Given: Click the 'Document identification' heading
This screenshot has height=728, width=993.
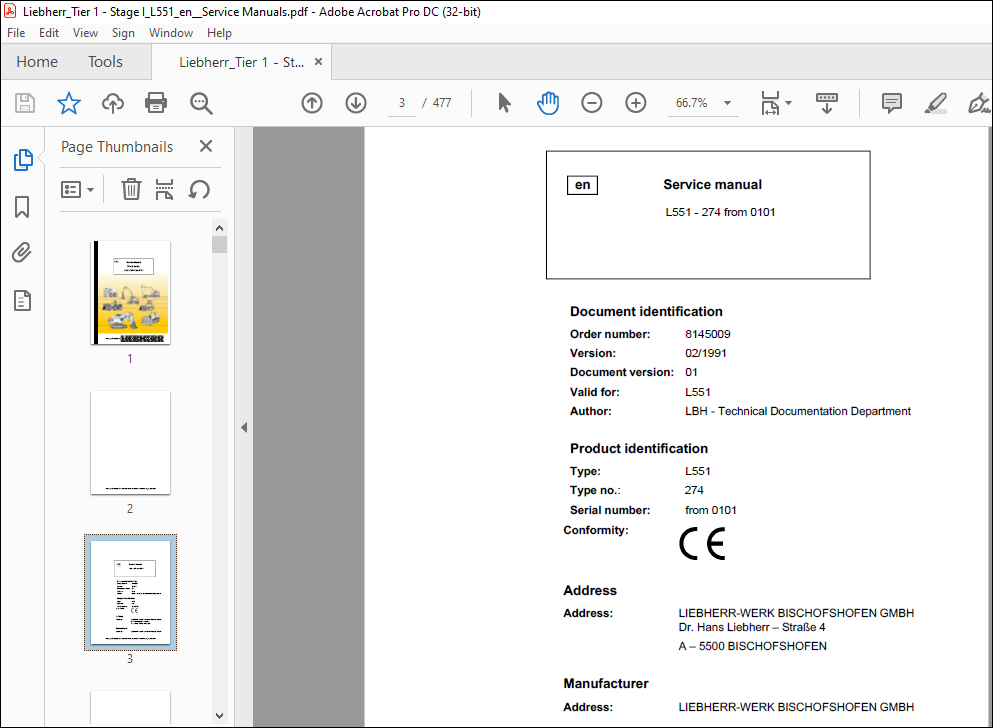Looking at the screenshot, I should click(646, 311).
